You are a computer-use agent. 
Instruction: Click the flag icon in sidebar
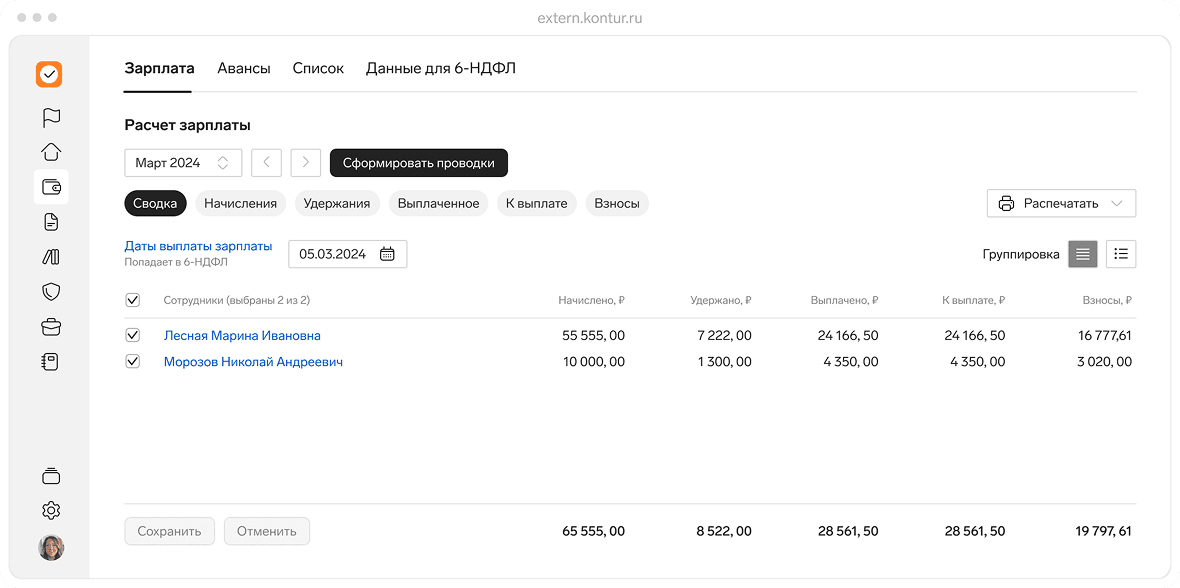51,118
